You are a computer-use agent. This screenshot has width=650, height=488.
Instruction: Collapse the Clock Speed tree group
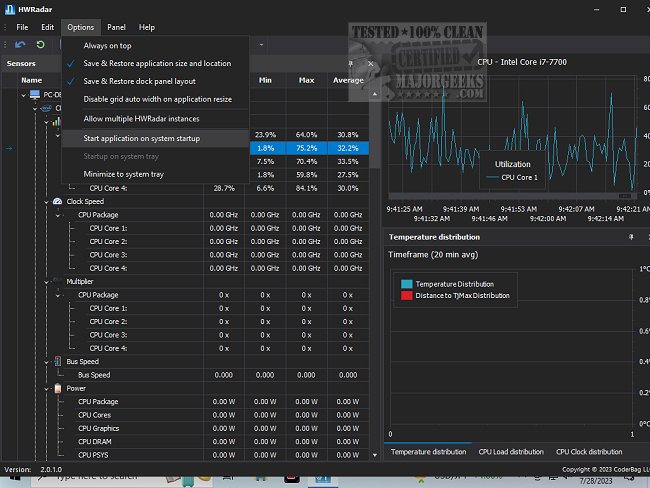click(x=45, y=201)
